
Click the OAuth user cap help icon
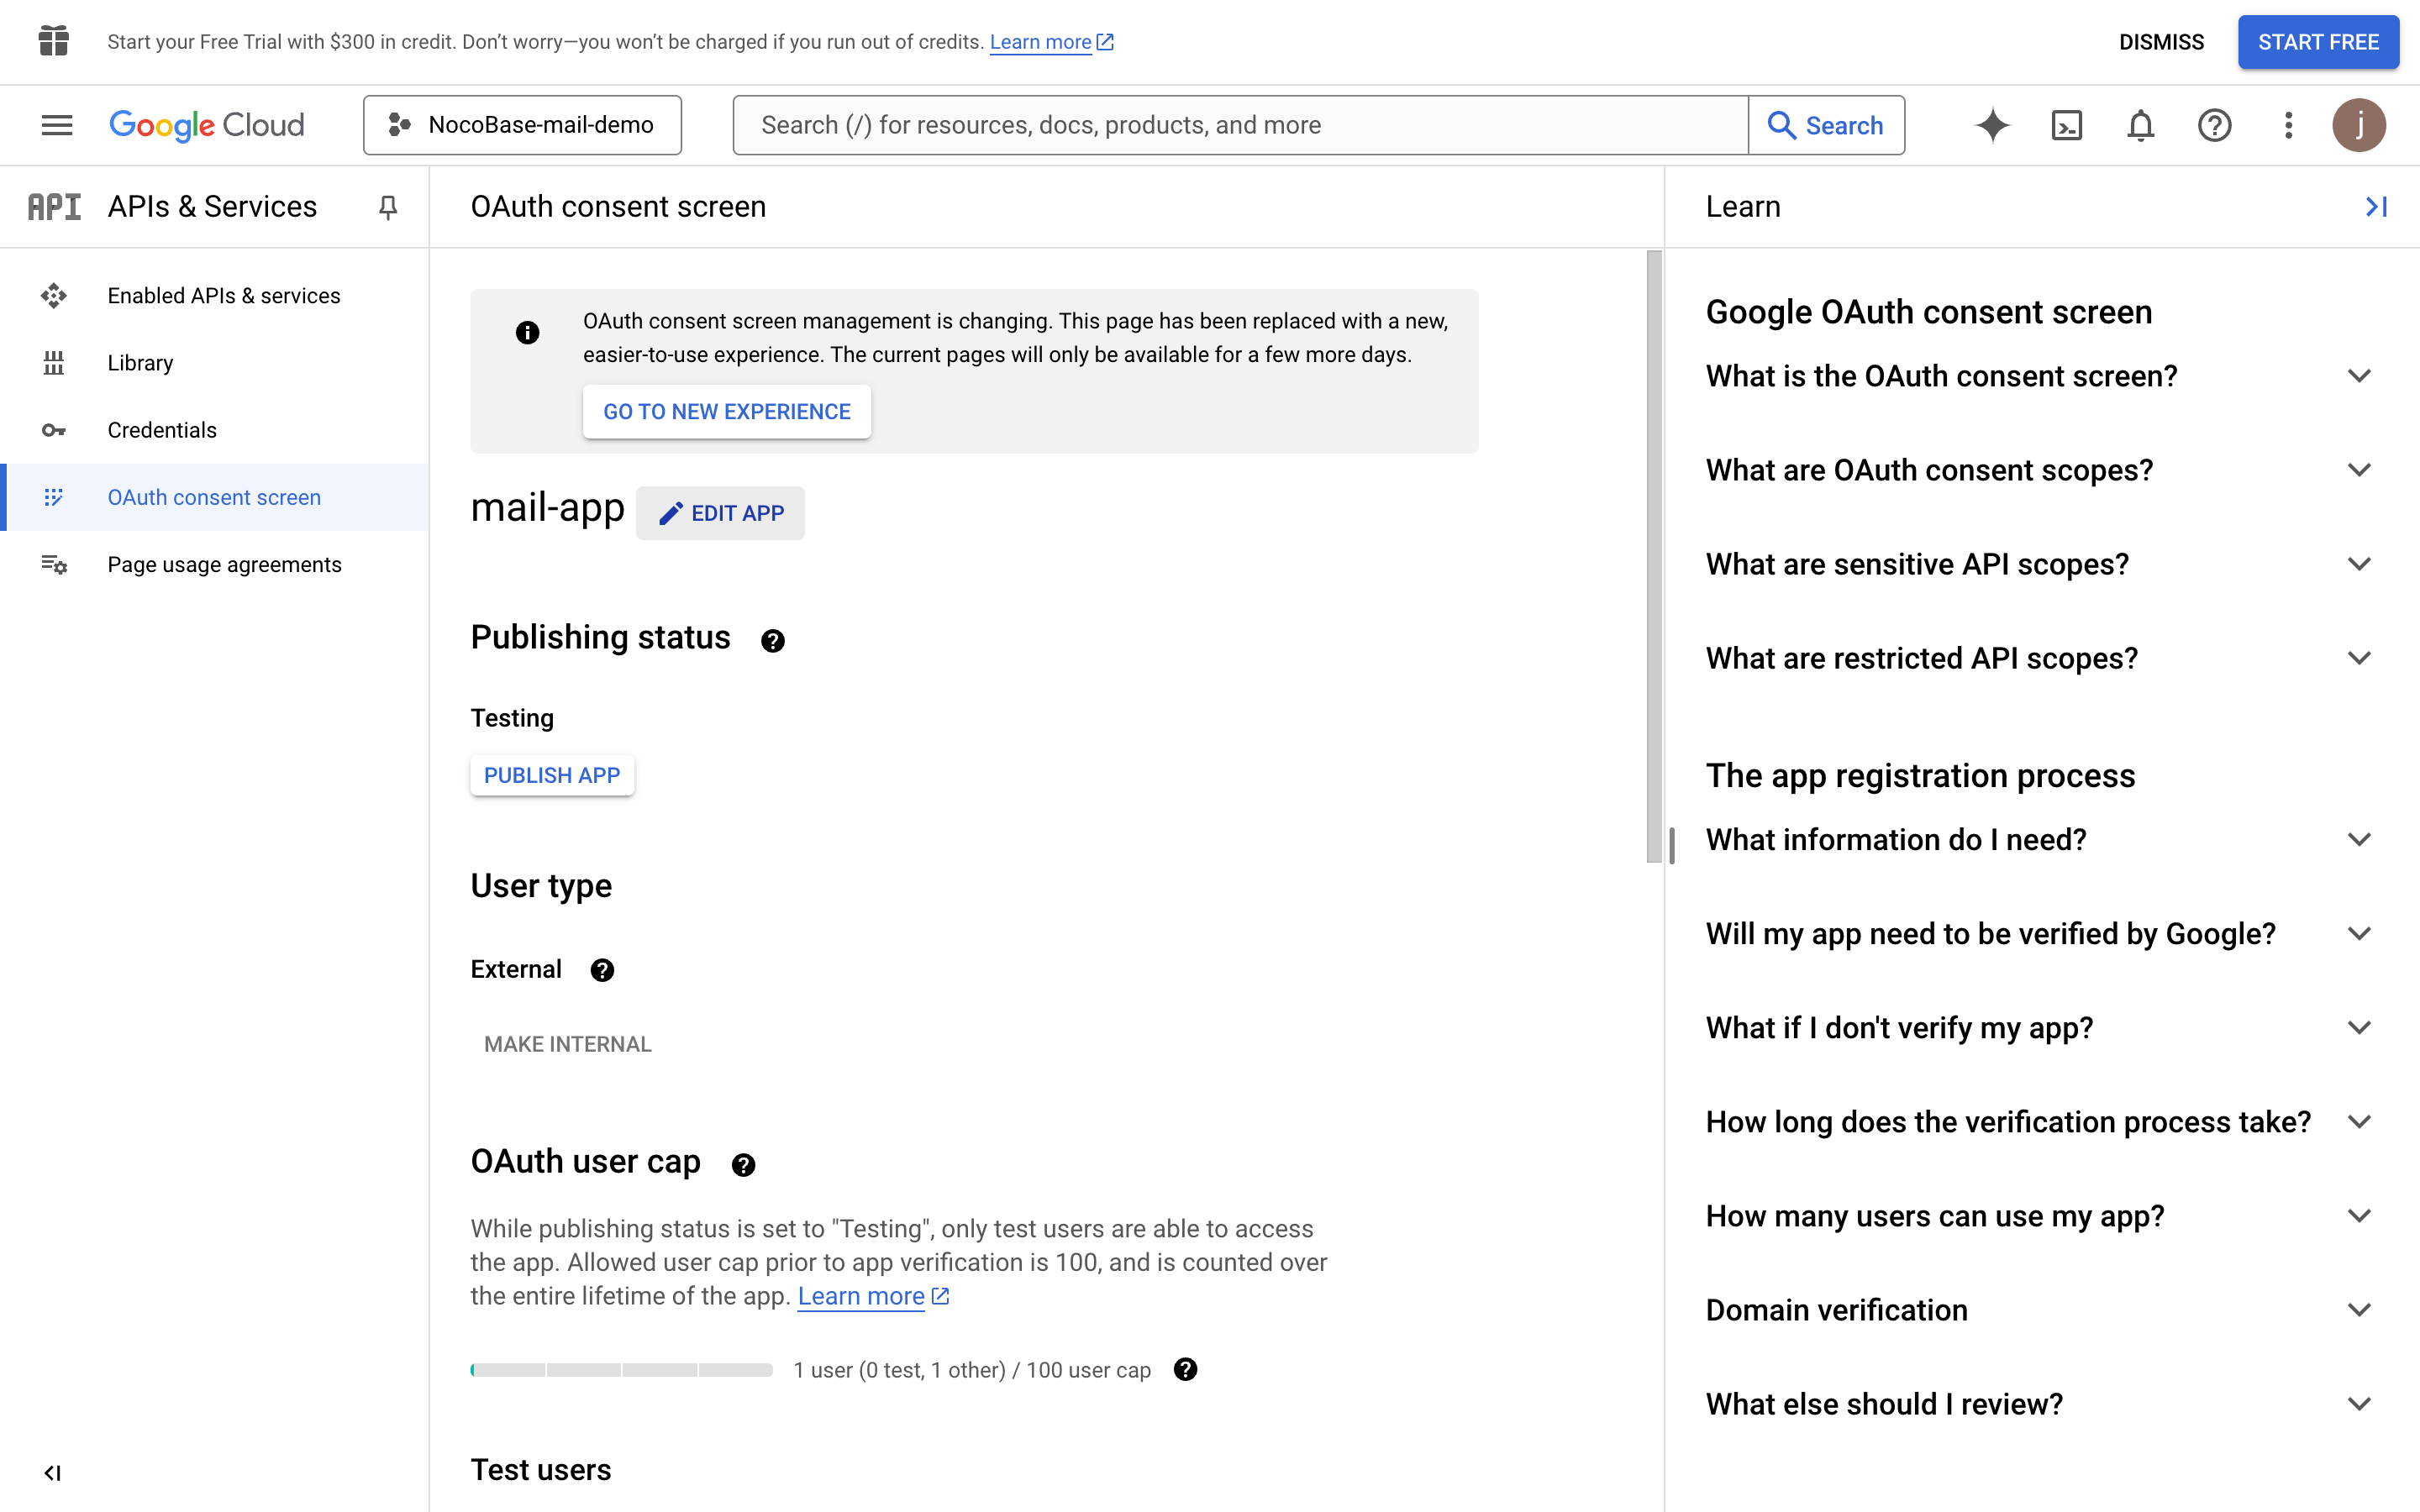click(x=743, y=1164)
